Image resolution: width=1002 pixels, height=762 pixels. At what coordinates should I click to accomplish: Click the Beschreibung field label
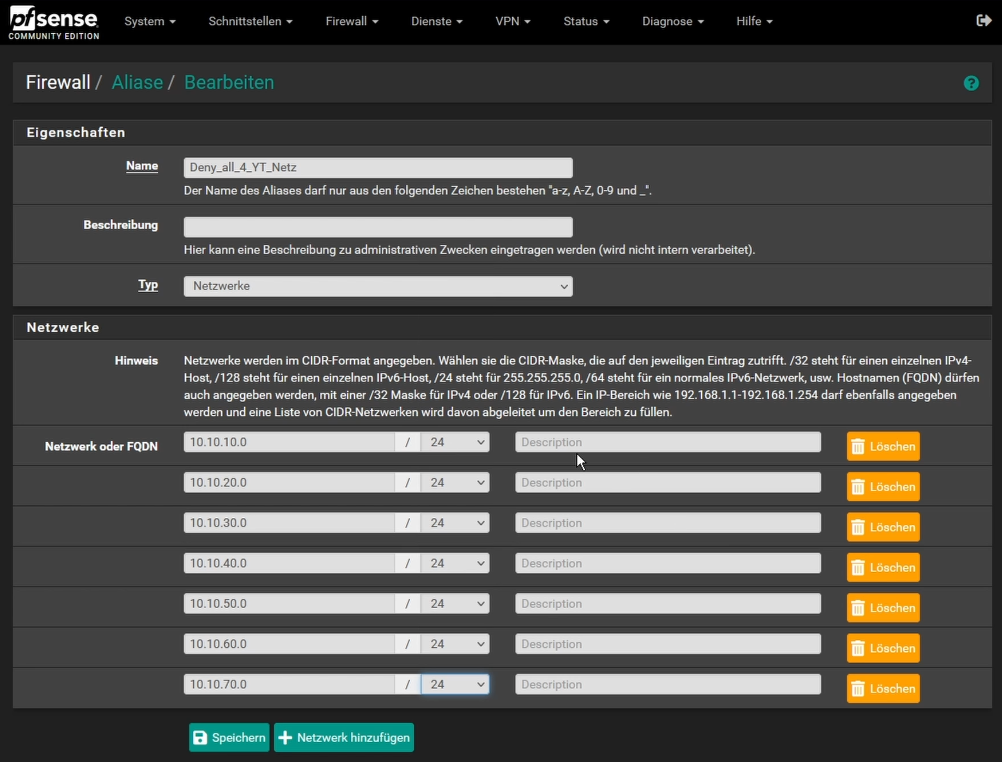pos(121,225)
